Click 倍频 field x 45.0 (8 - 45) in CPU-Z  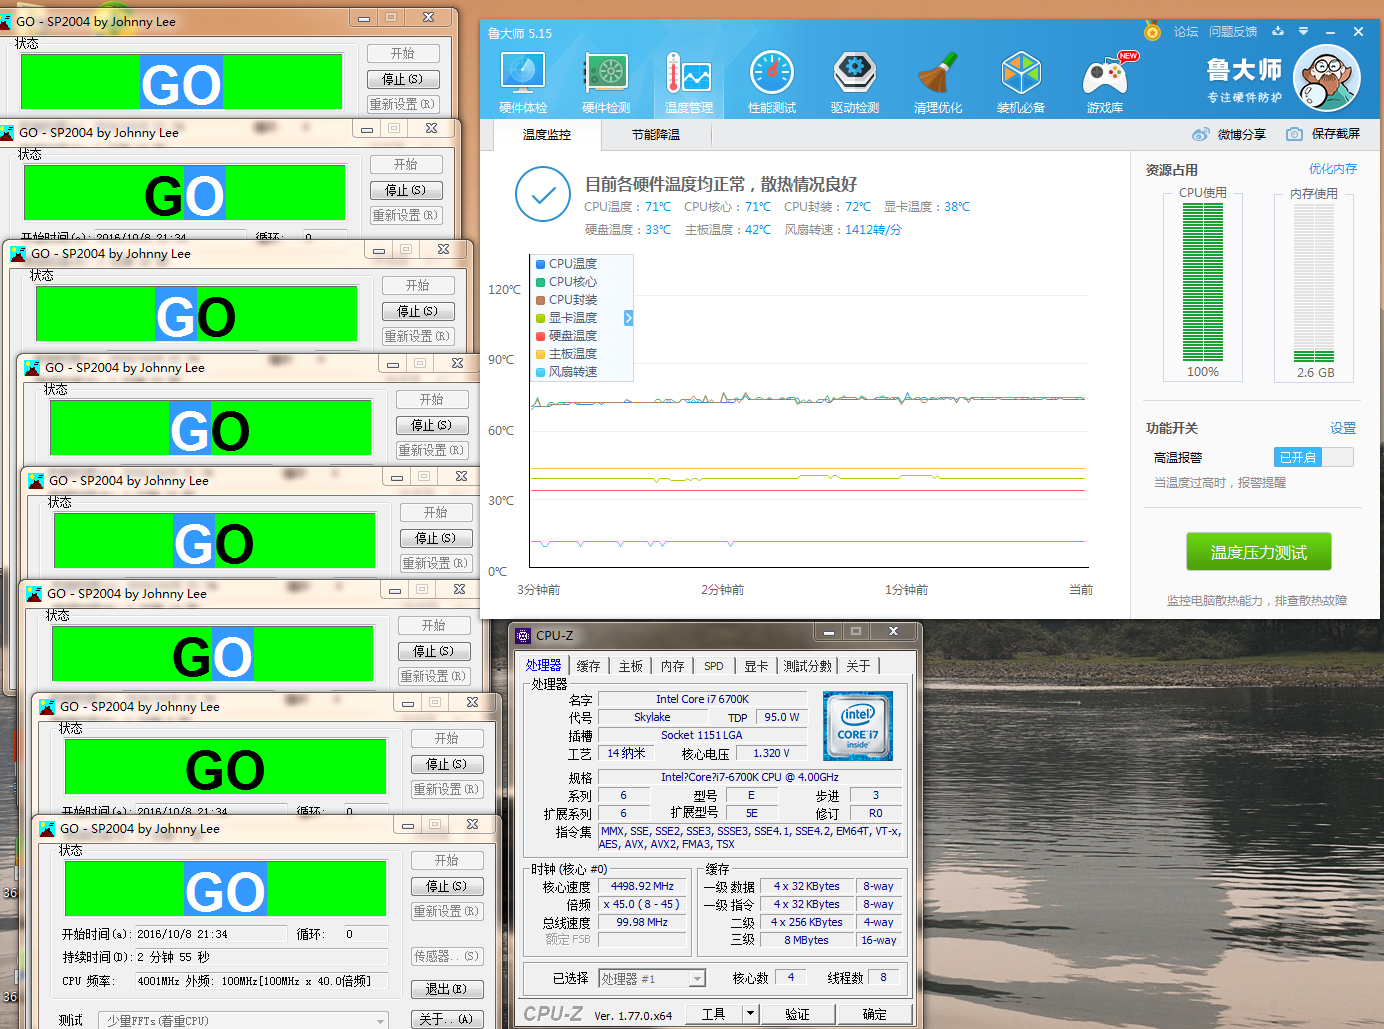point(643,904)
